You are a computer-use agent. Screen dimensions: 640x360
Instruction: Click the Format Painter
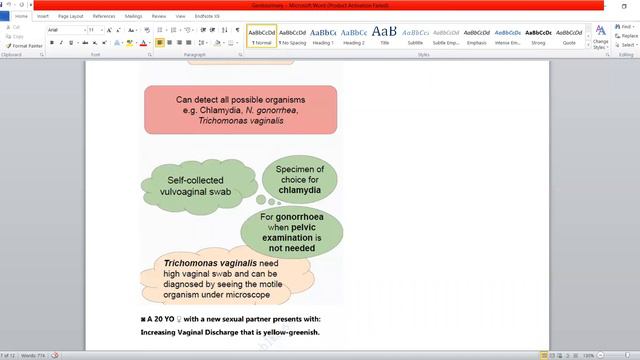pyautogui.click(x=24, y=46)
